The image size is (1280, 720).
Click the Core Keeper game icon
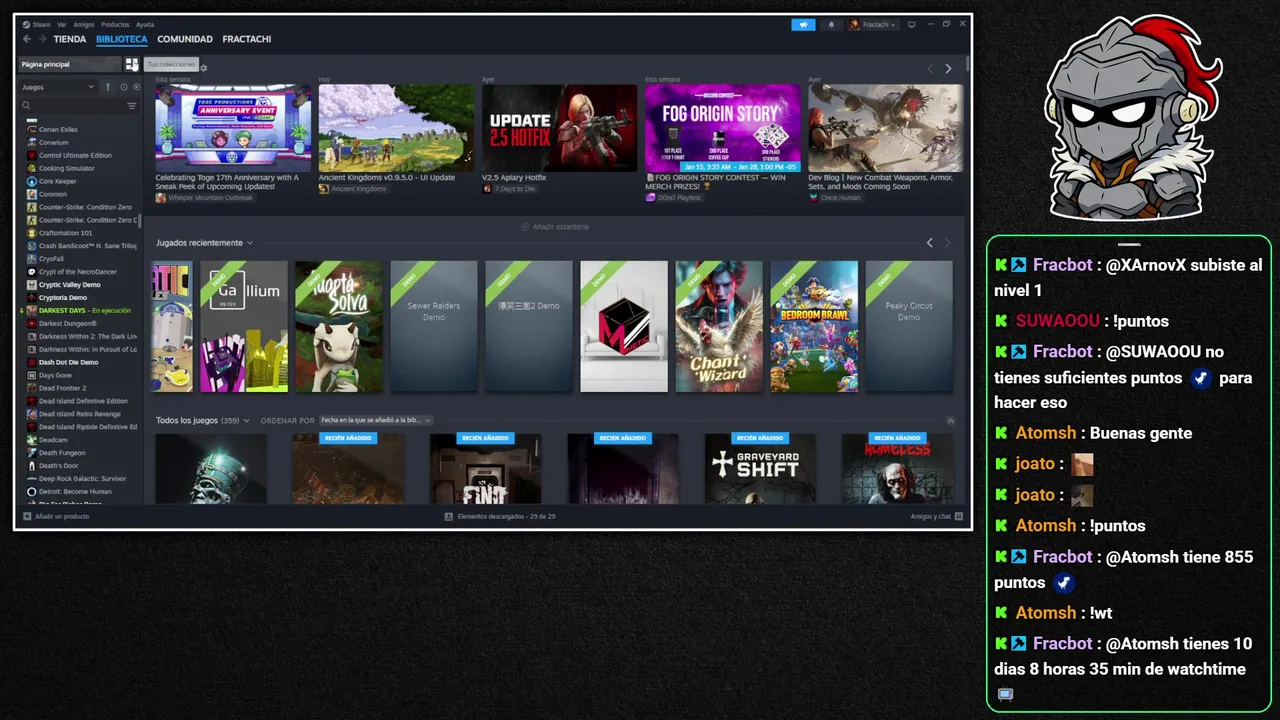coord(31,181)
